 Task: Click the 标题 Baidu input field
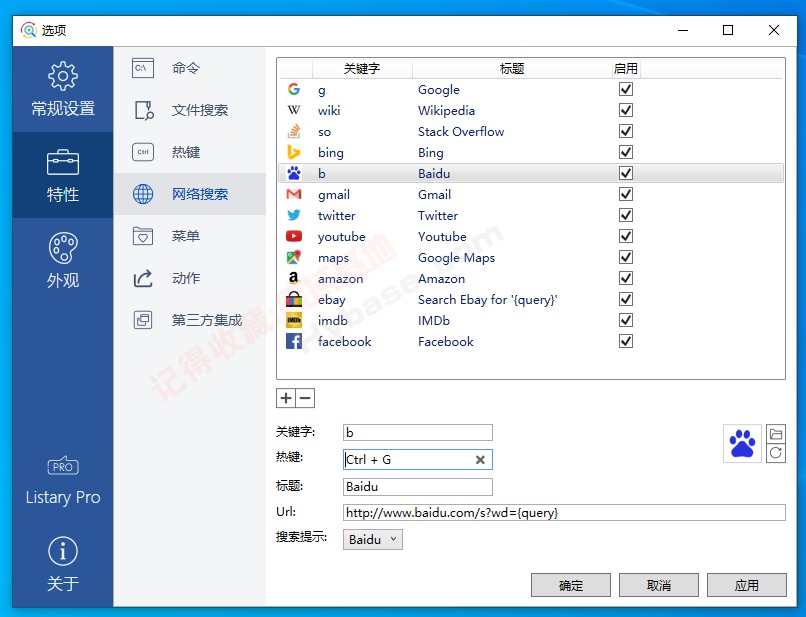[x=417, y=486]
